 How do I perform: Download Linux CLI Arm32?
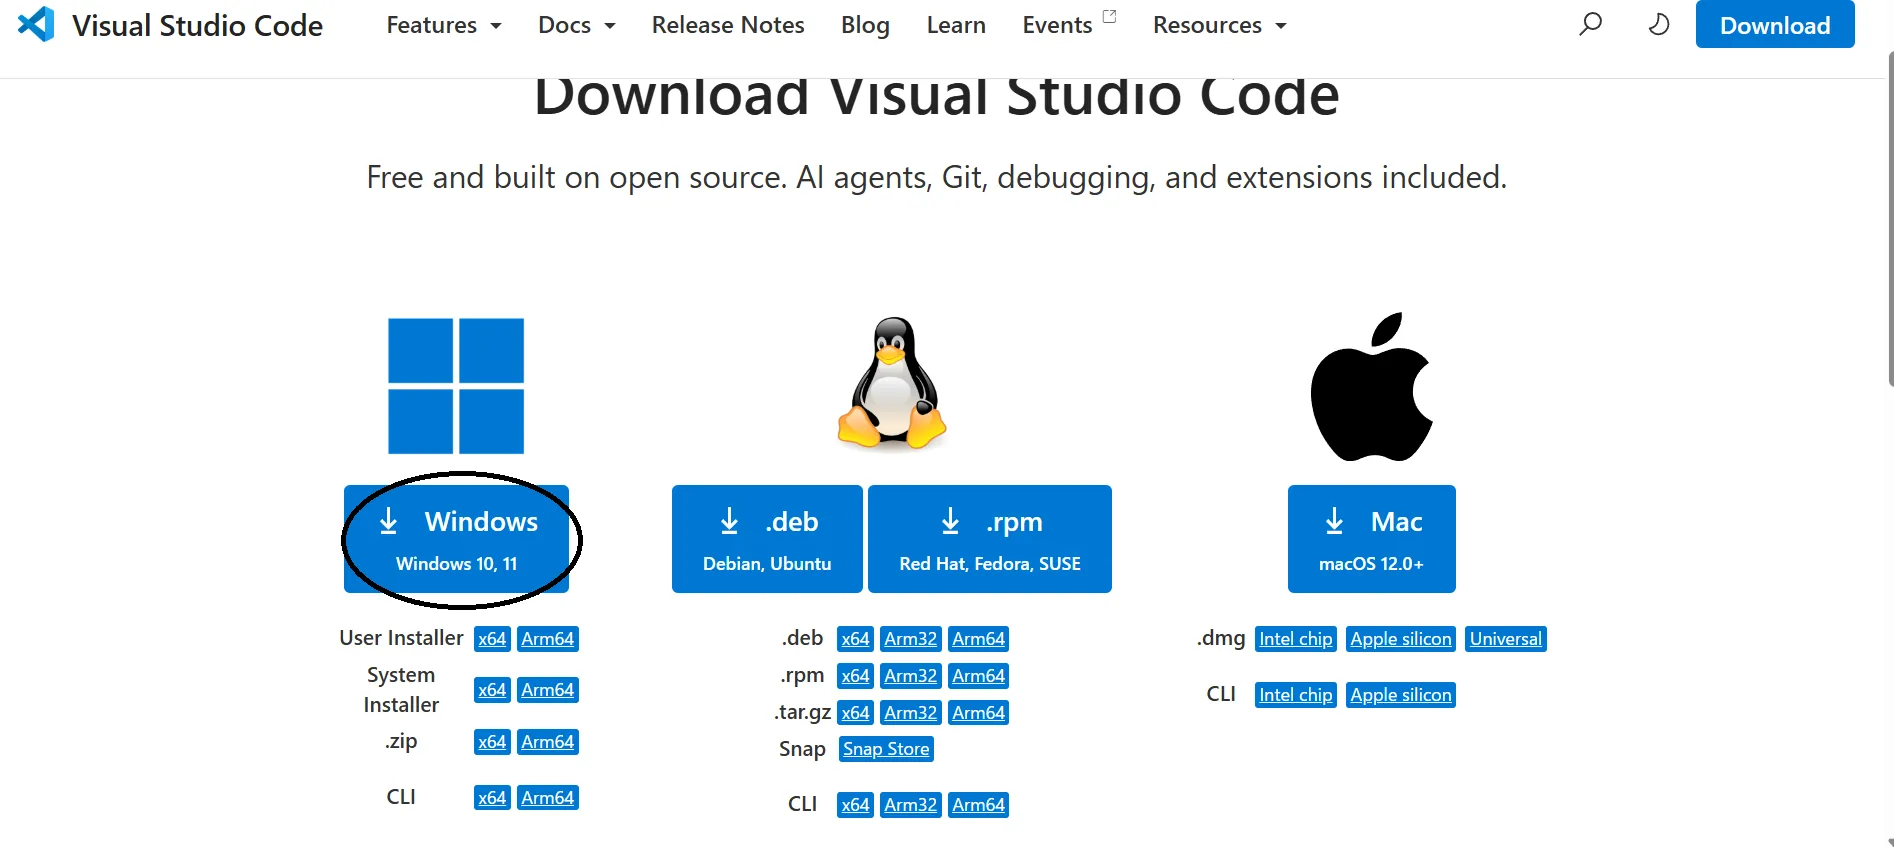[911, 805]
